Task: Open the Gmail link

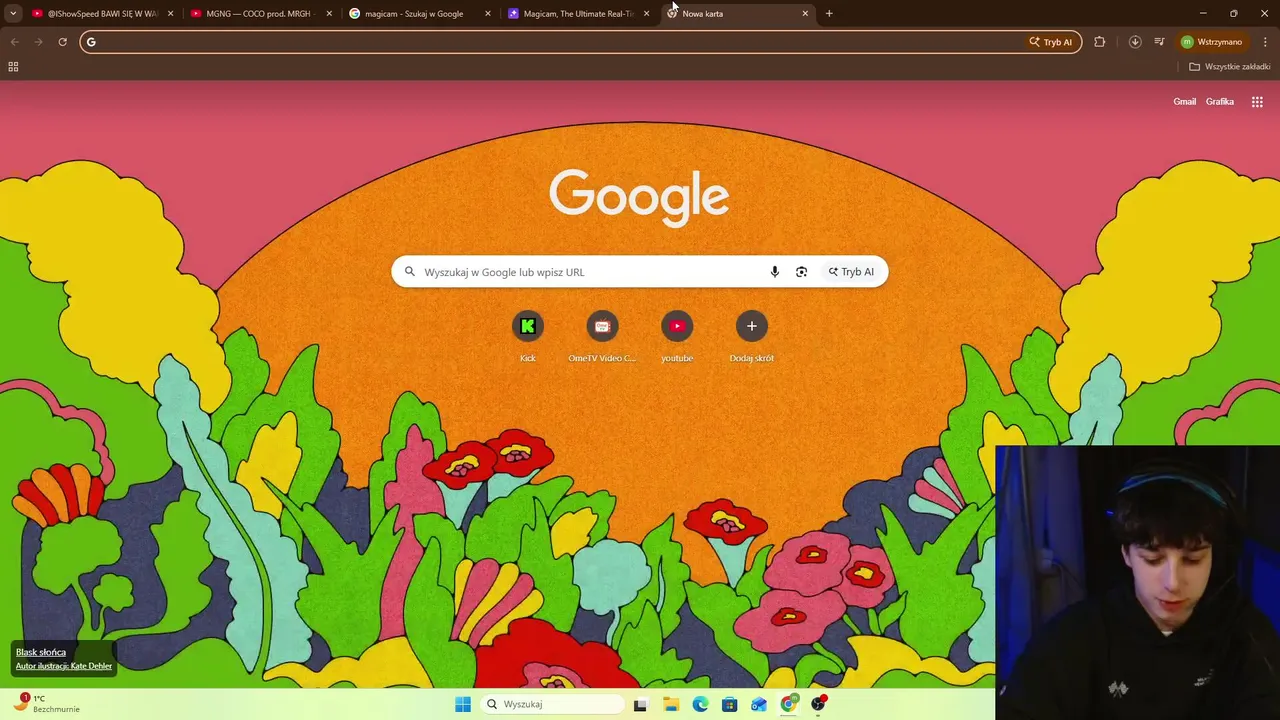Action: [x=1185, y=102]
